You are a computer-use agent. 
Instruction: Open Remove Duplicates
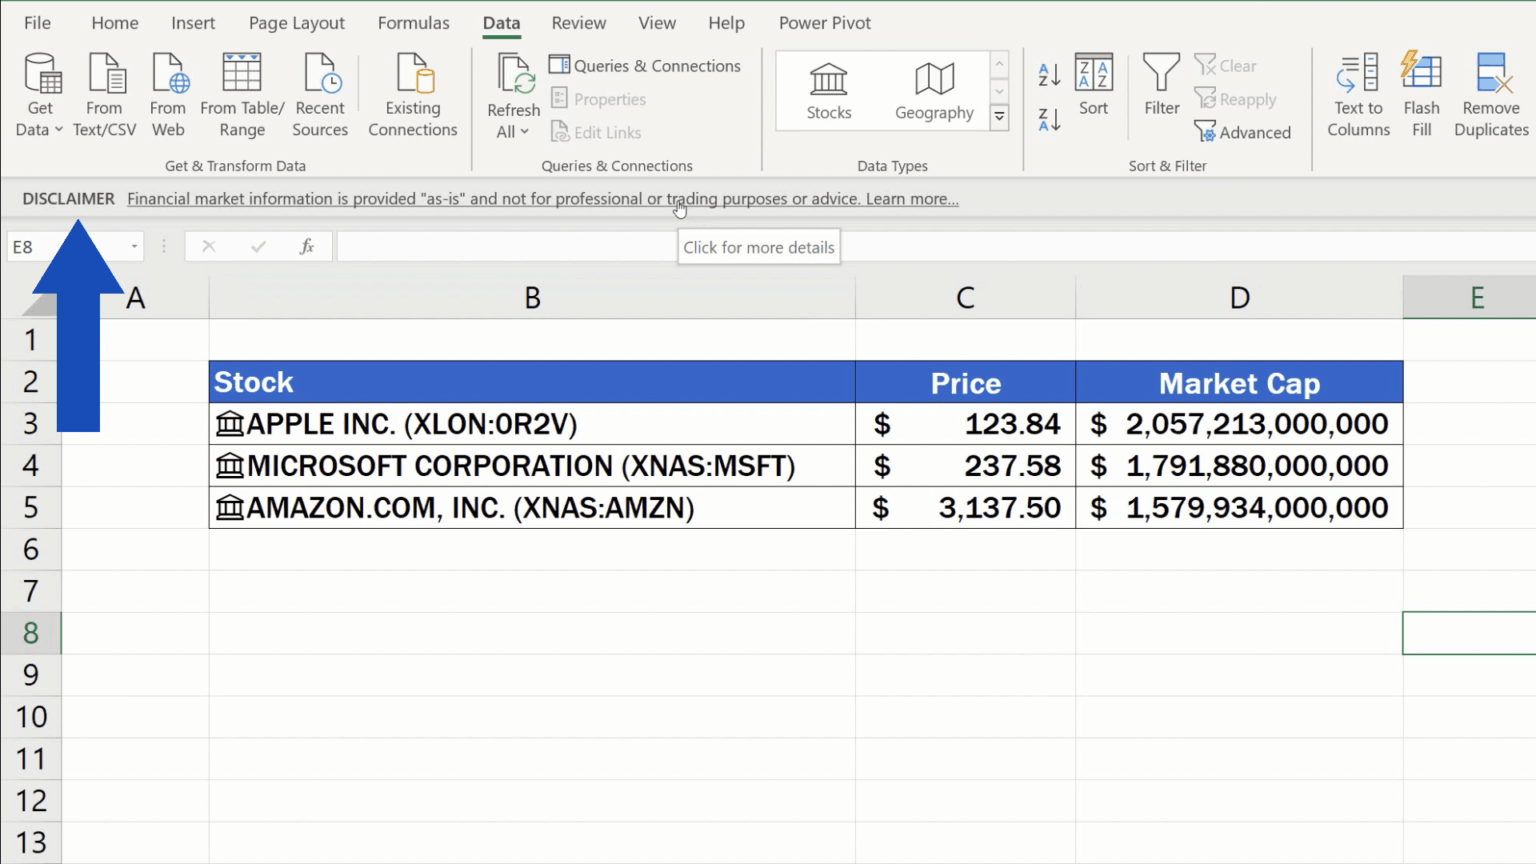pyautogui.click(x=1489, y=90)
